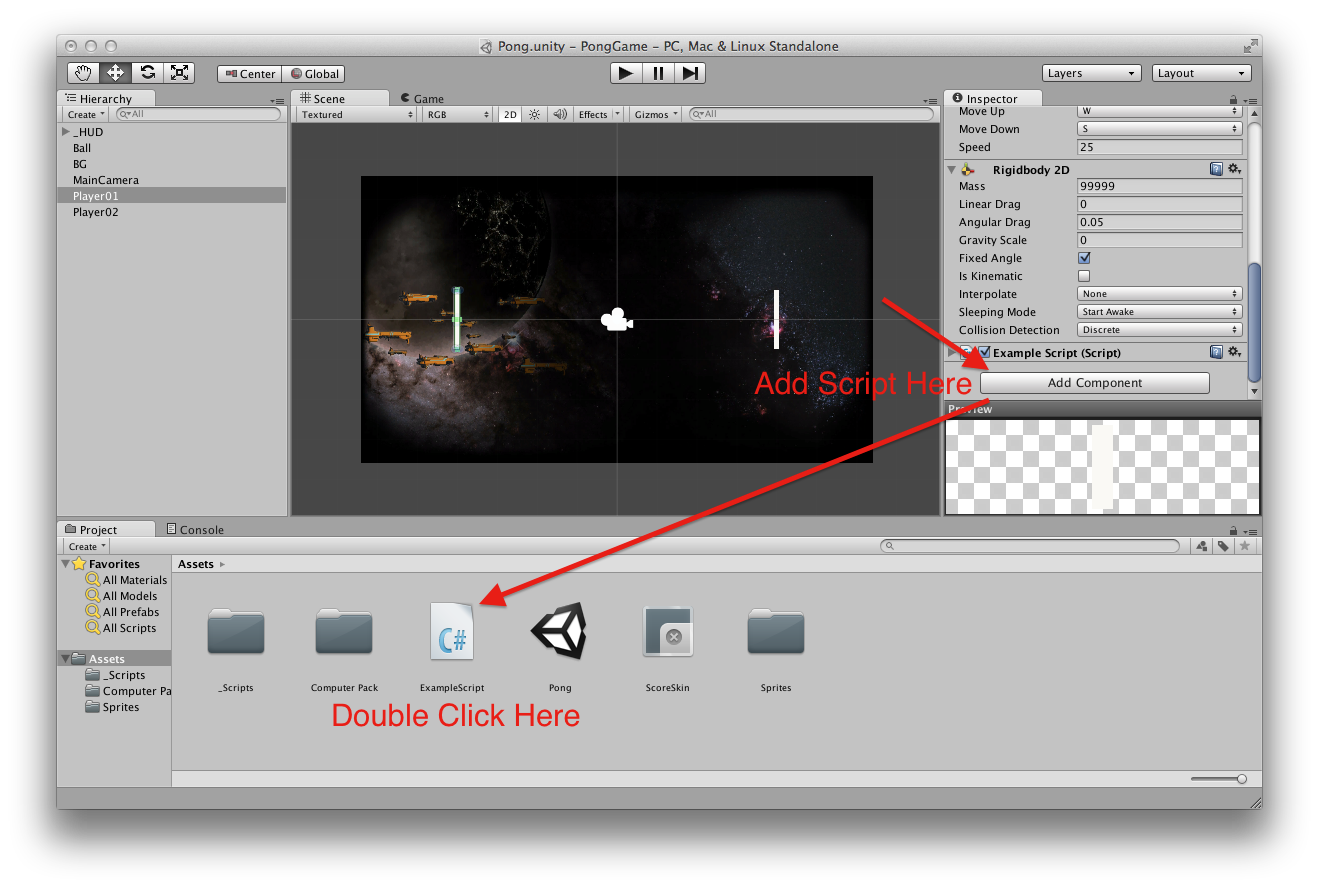Adjust the asset icon size slider
This screenshot has height=888, width=1319.
1241,779
